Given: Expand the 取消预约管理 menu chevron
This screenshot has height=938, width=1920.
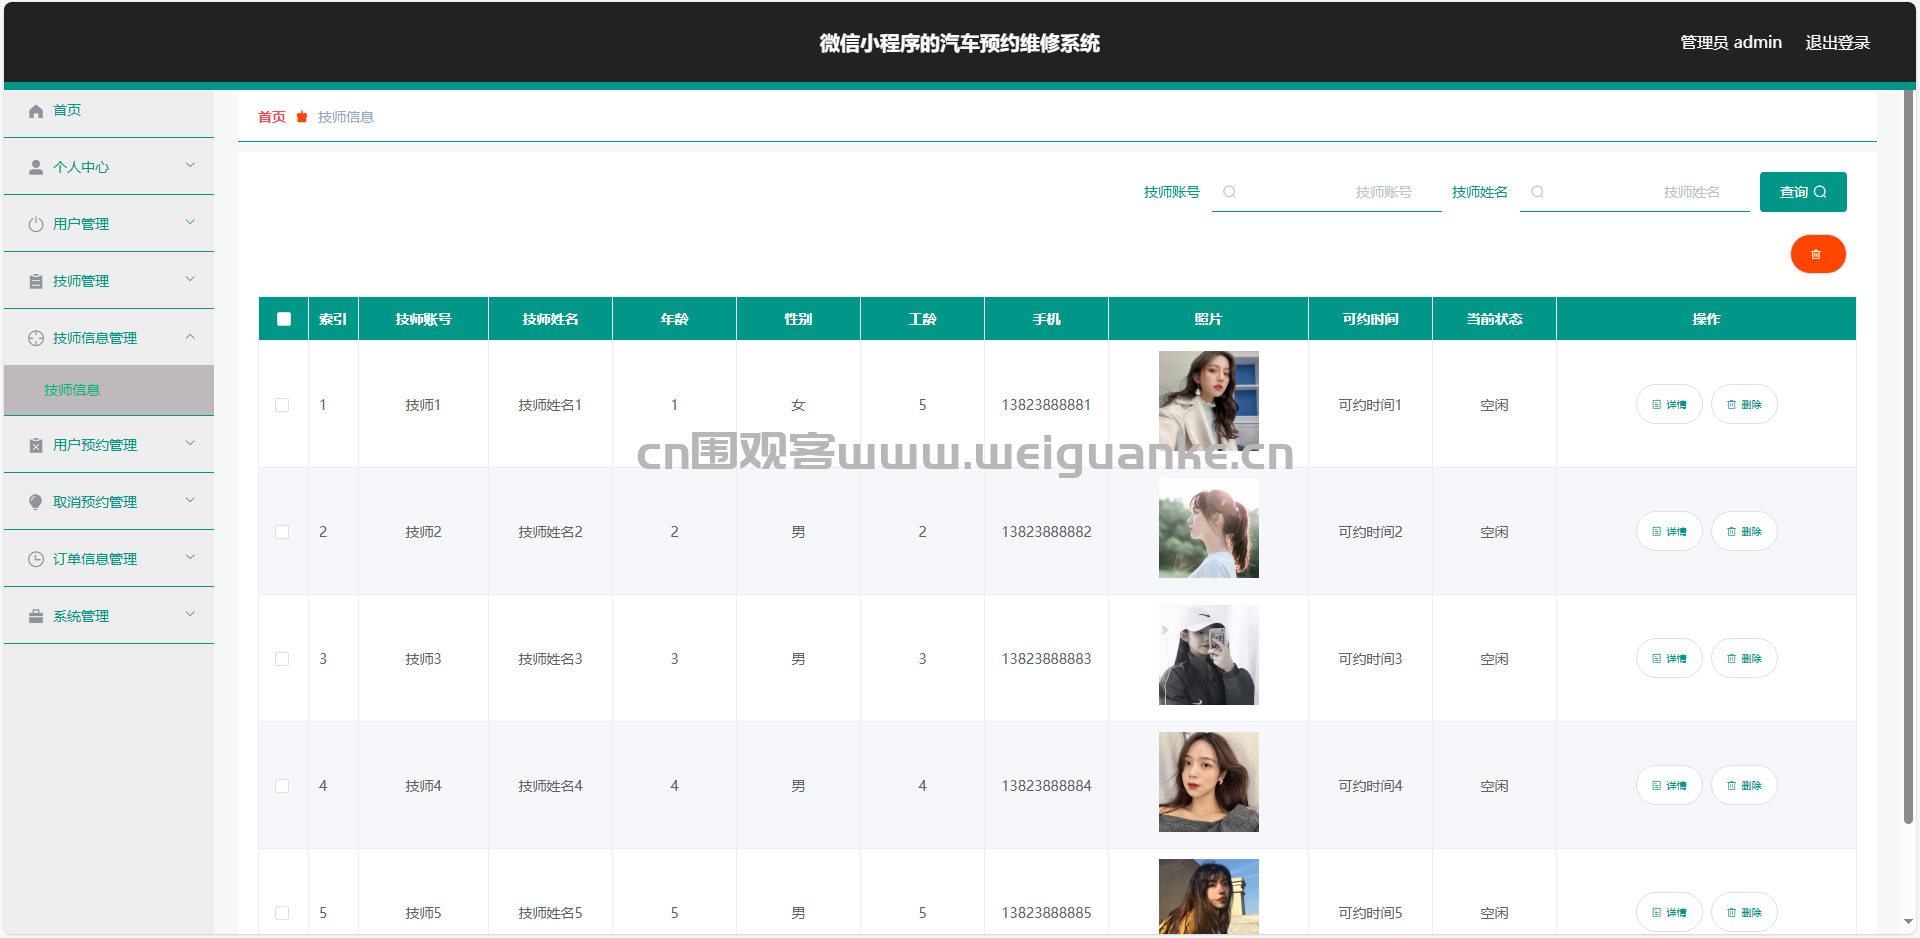Looking at the screenshot, I should (190, 500).
